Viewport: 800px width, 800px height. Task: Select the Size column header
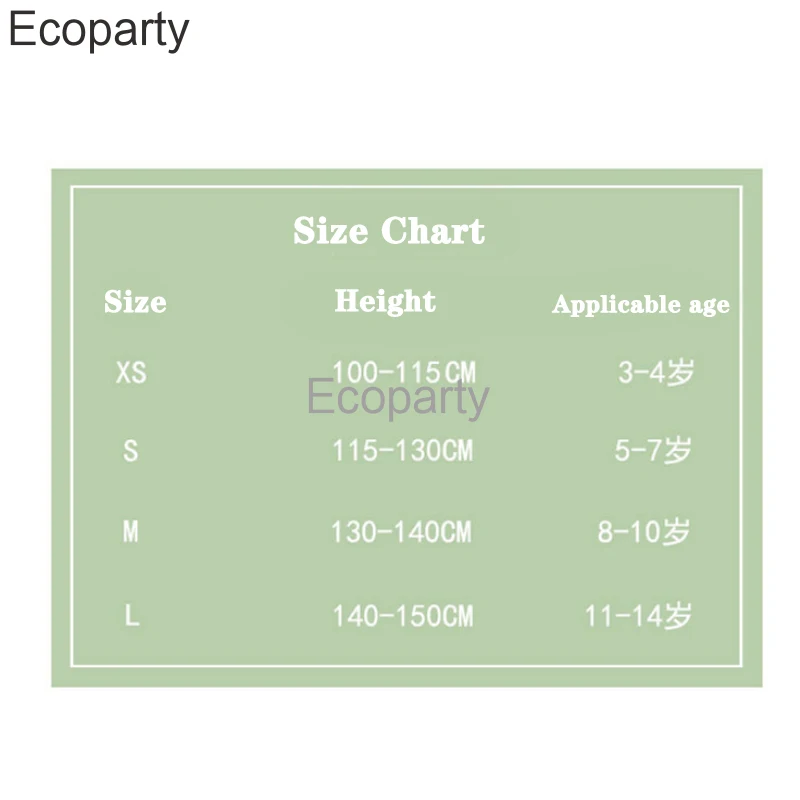coord(135,302)
